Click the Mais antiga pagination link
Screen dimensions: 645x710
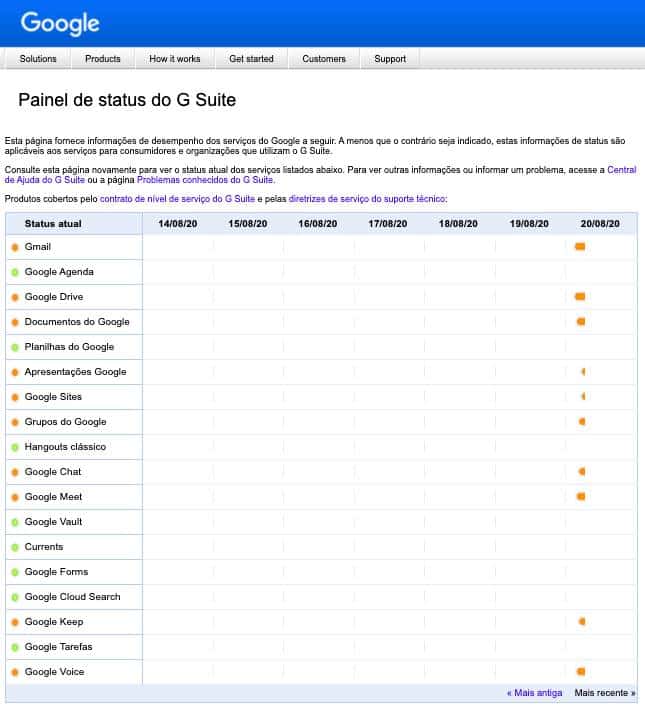pos(534,693)
